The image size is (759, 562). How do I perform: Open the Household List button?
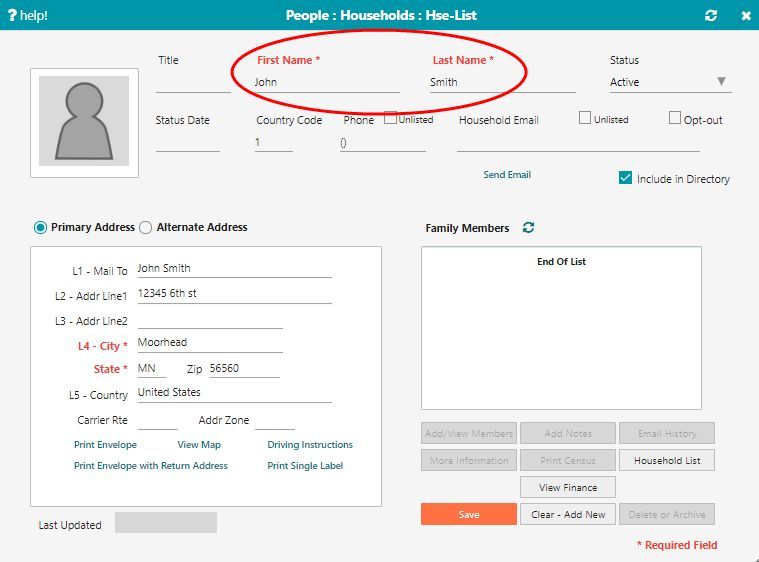(x=667, y=460)
